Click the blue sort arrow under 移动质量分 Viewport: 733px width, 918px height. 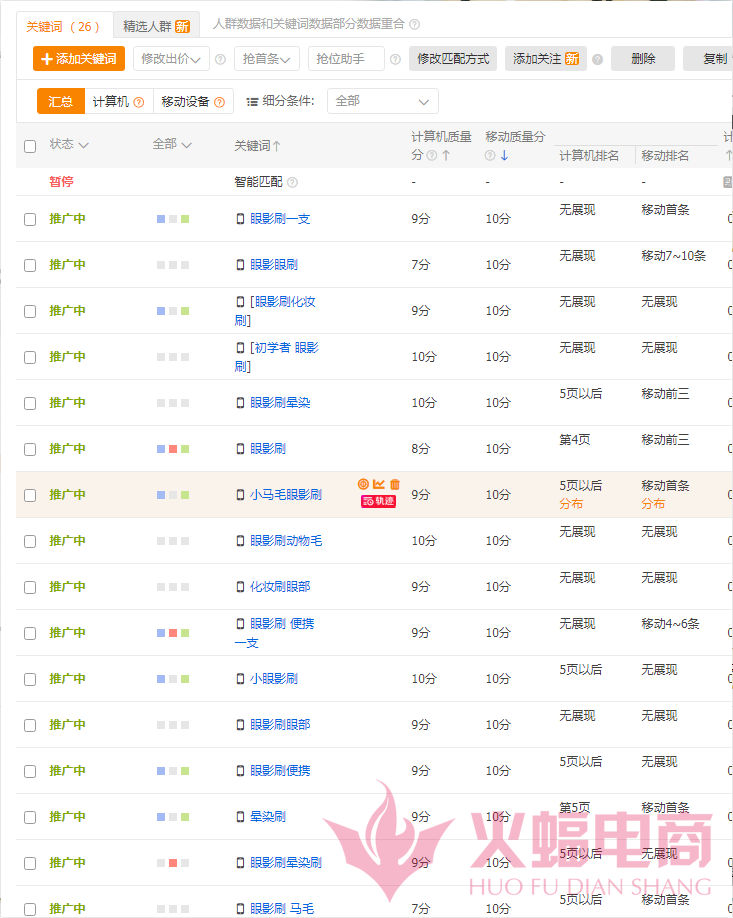pyautogui.click(x=504, y=156)
